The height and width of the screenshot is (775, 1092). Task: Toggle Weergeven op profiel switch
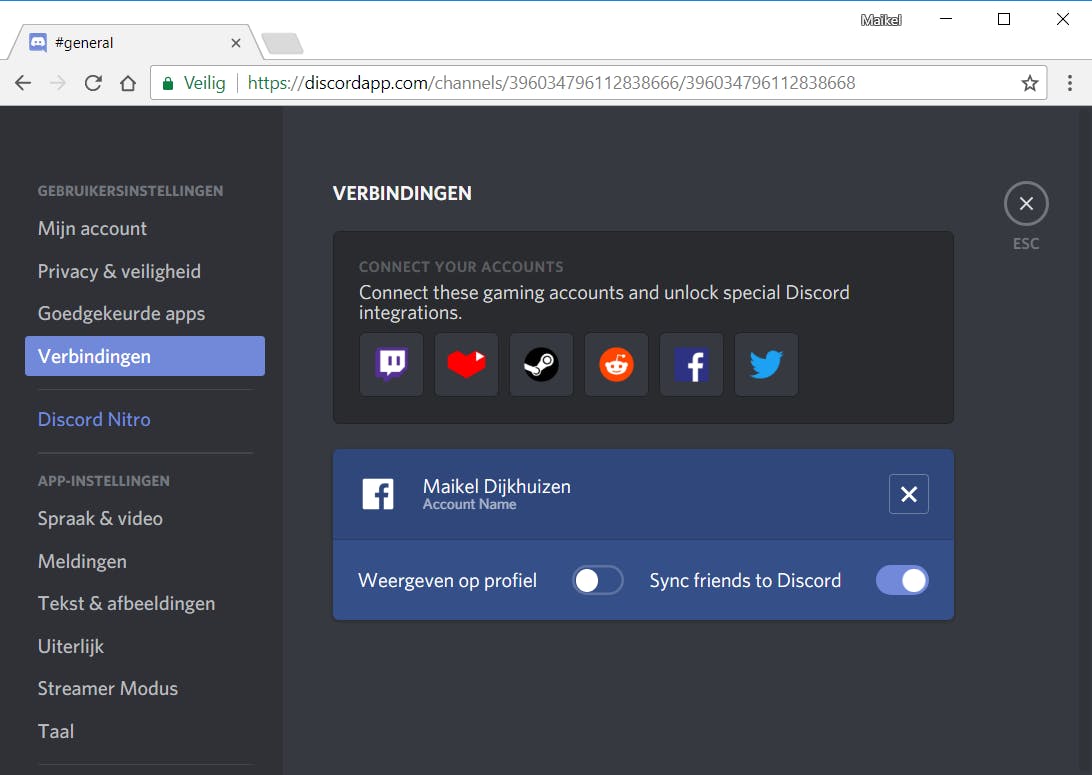[598, 580]
